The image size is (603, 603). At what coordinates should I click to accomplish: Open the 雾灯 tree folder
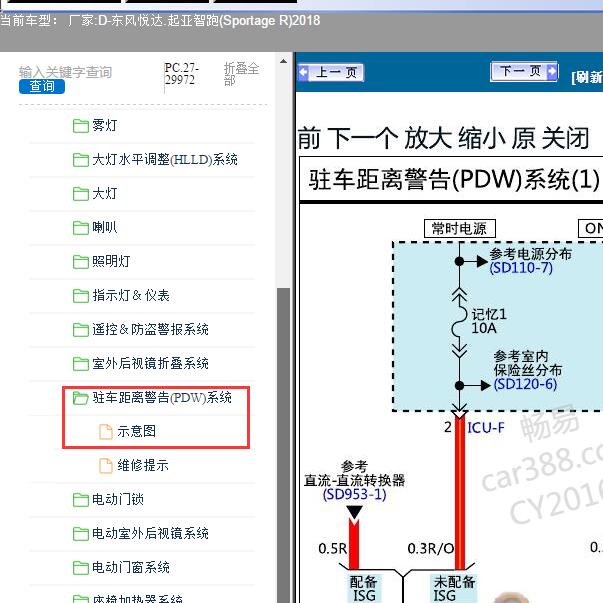coord(104,125)
